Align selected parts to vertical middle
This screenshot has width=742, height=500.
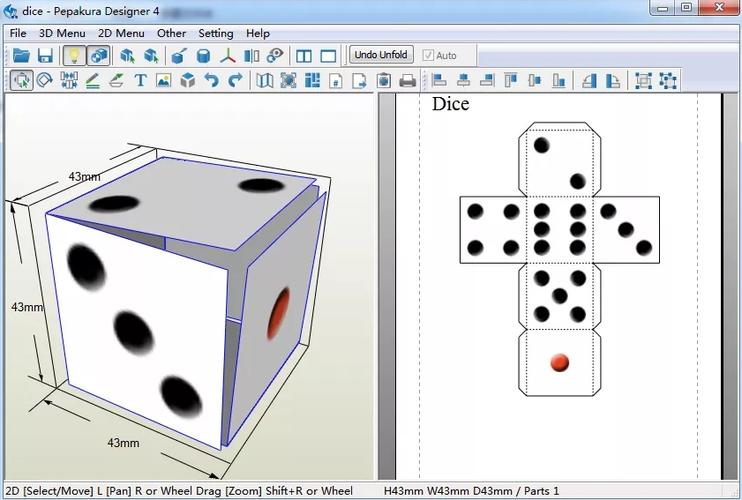[x=535, y=80]
